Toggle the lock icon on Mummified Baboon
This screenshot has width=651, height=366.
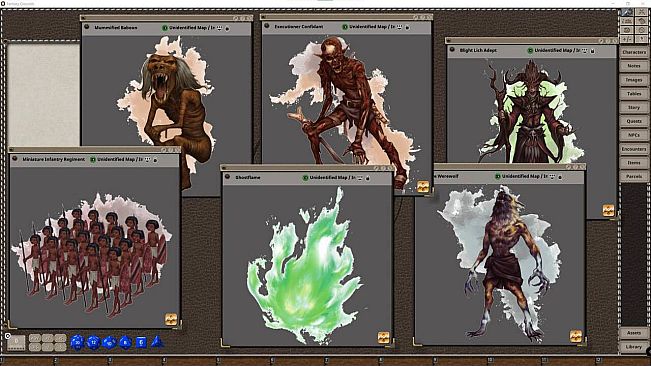[x=227, y=28]
